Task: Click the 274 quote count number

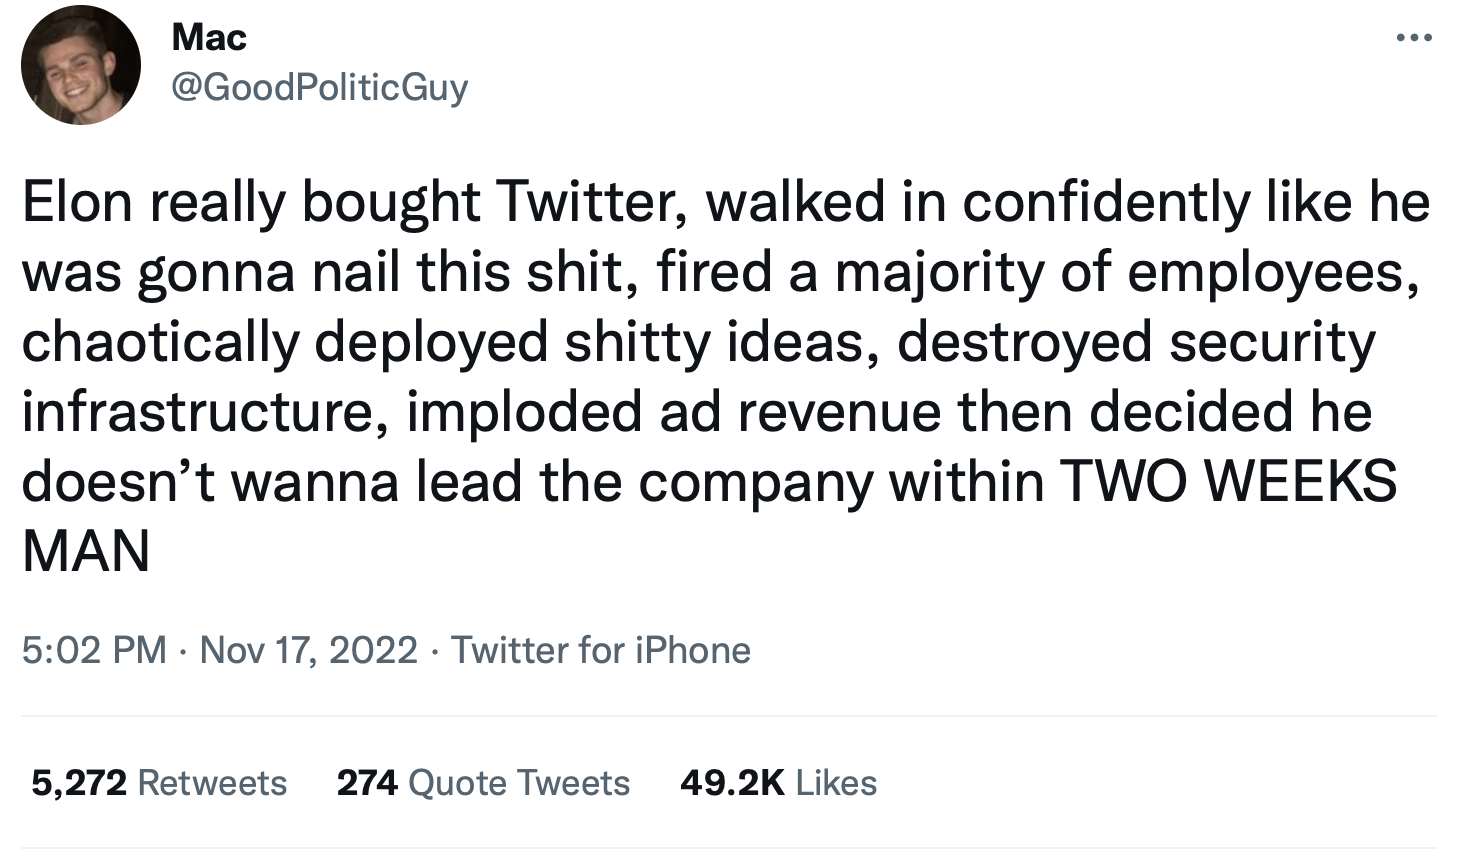Action: pyautogui.click(x=367, y=782)
